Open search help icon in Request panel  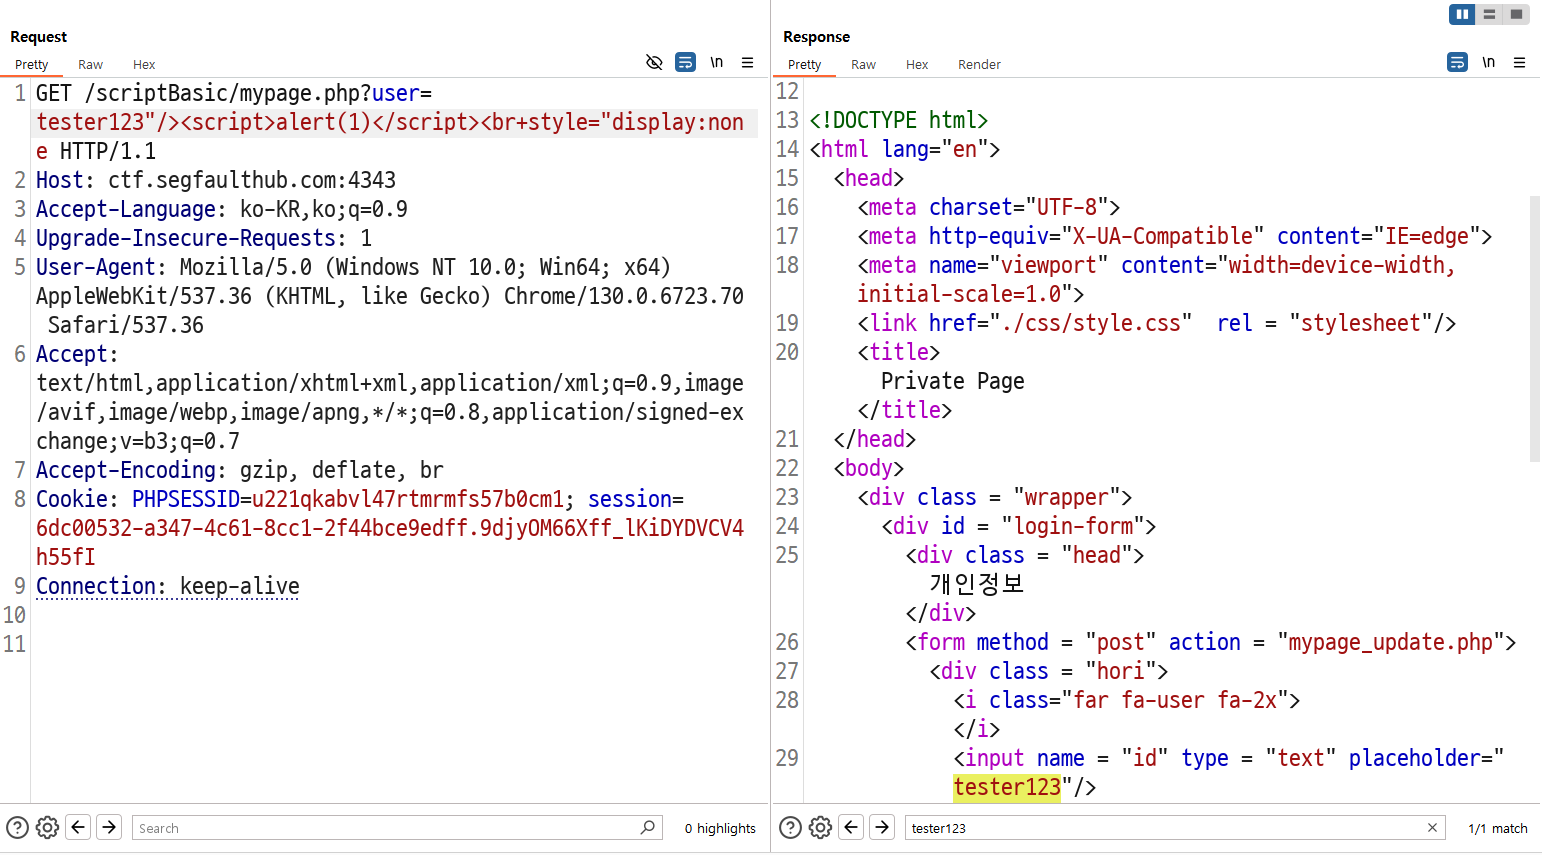[17, 827]
